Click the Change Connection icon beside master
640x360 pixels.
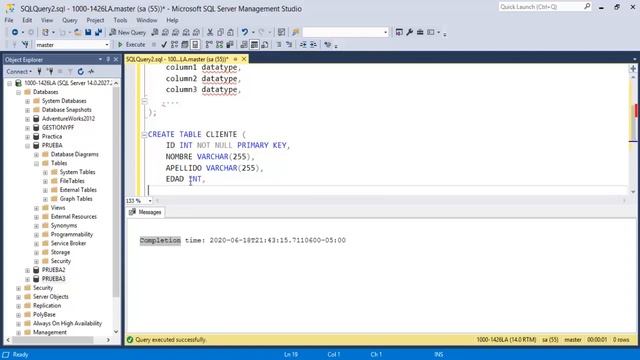tap(25, 44)
